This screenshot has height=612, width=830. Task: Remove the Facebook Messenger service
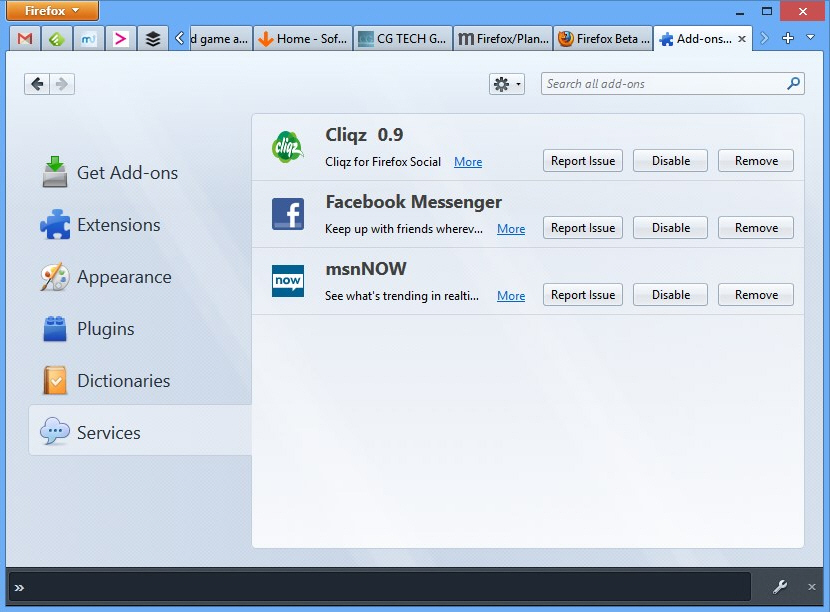(x=756, y=228)
